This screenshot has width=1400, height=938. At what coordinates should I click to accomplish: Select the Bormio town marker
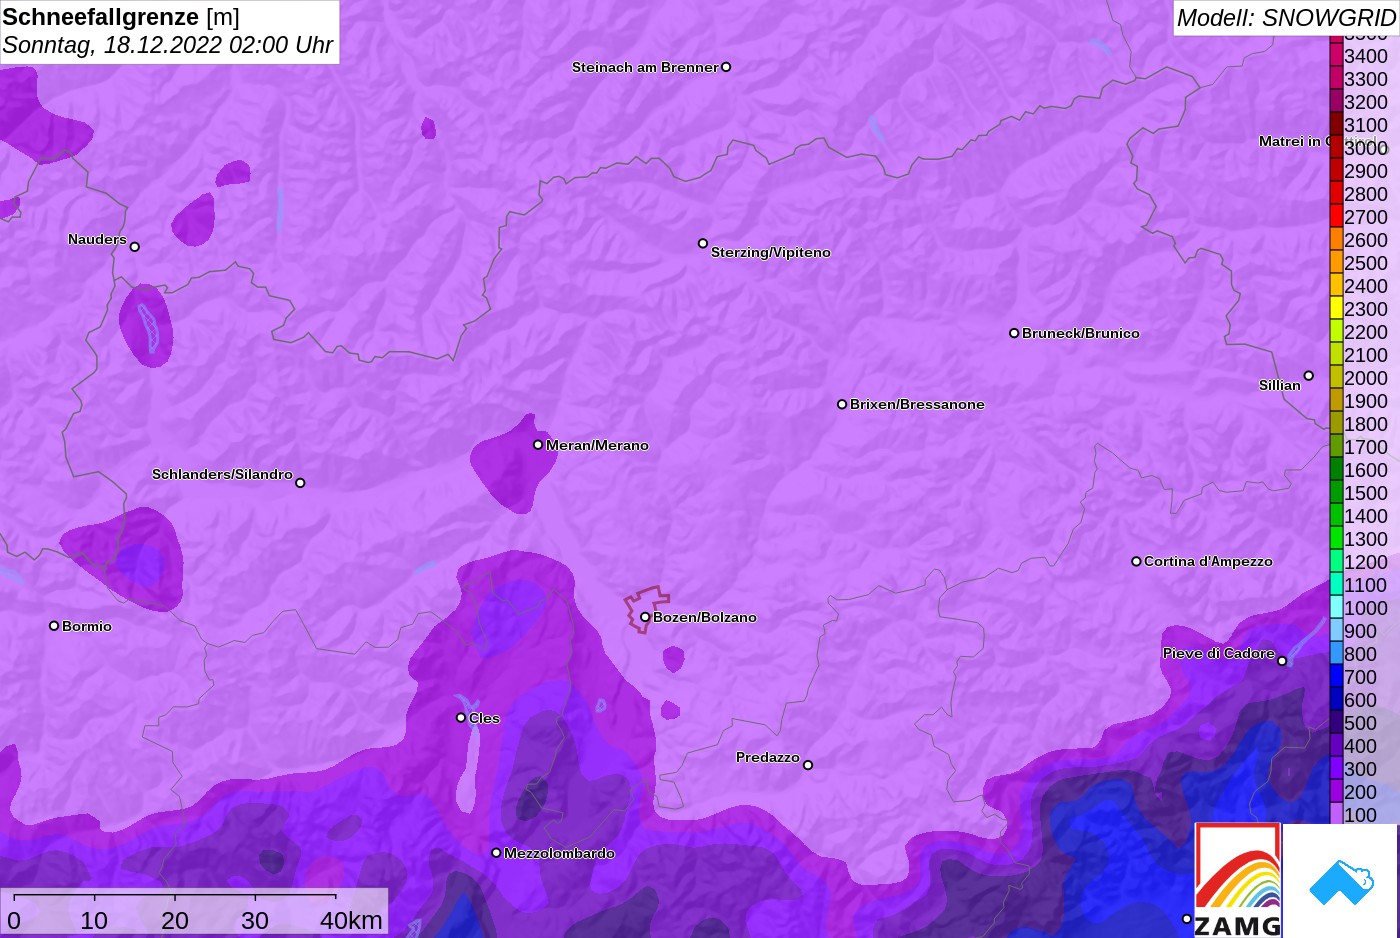(x=54, y=626)
